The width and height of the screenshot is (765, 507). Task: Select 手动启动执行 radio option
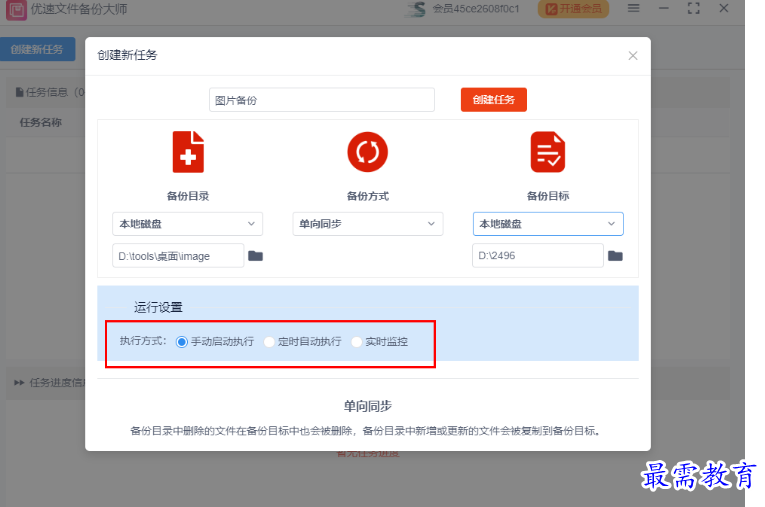182,342
